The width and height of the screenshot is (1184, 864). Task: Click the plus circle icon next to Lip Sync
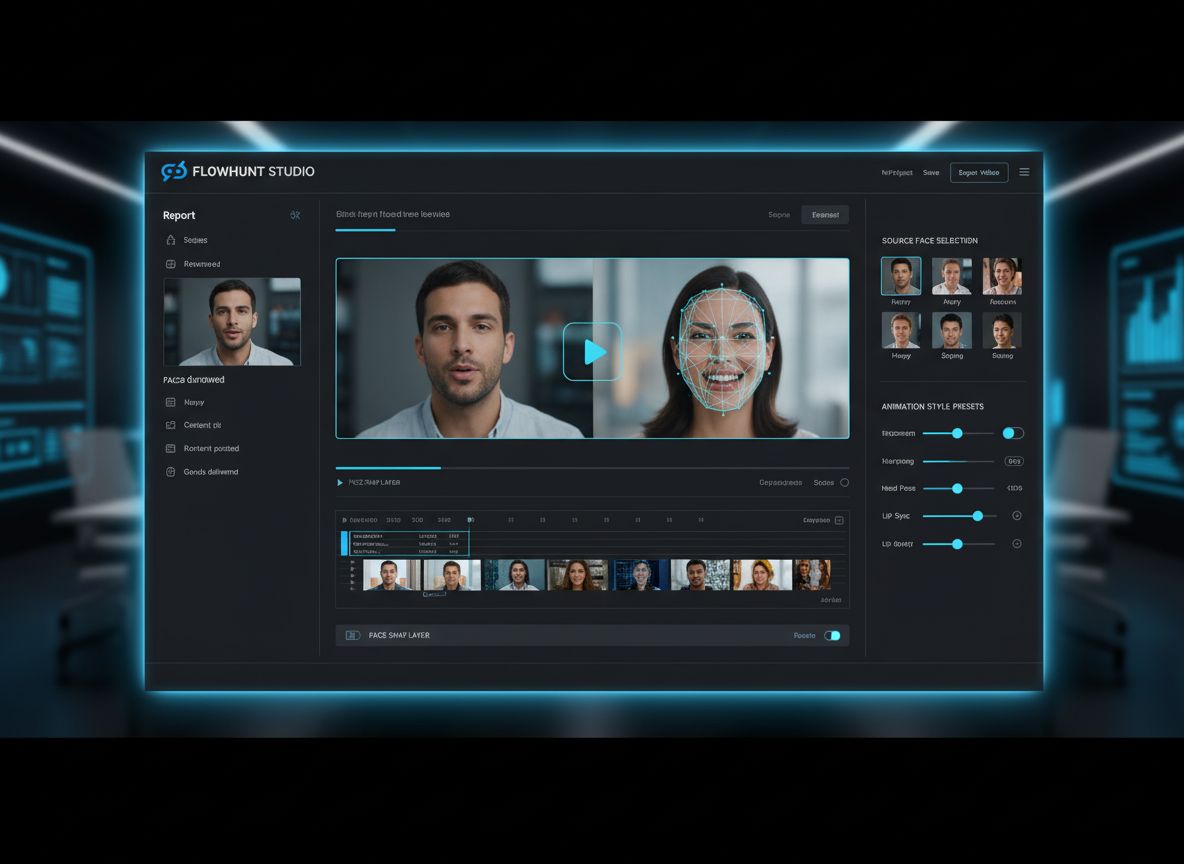(x=1017, y=516)
